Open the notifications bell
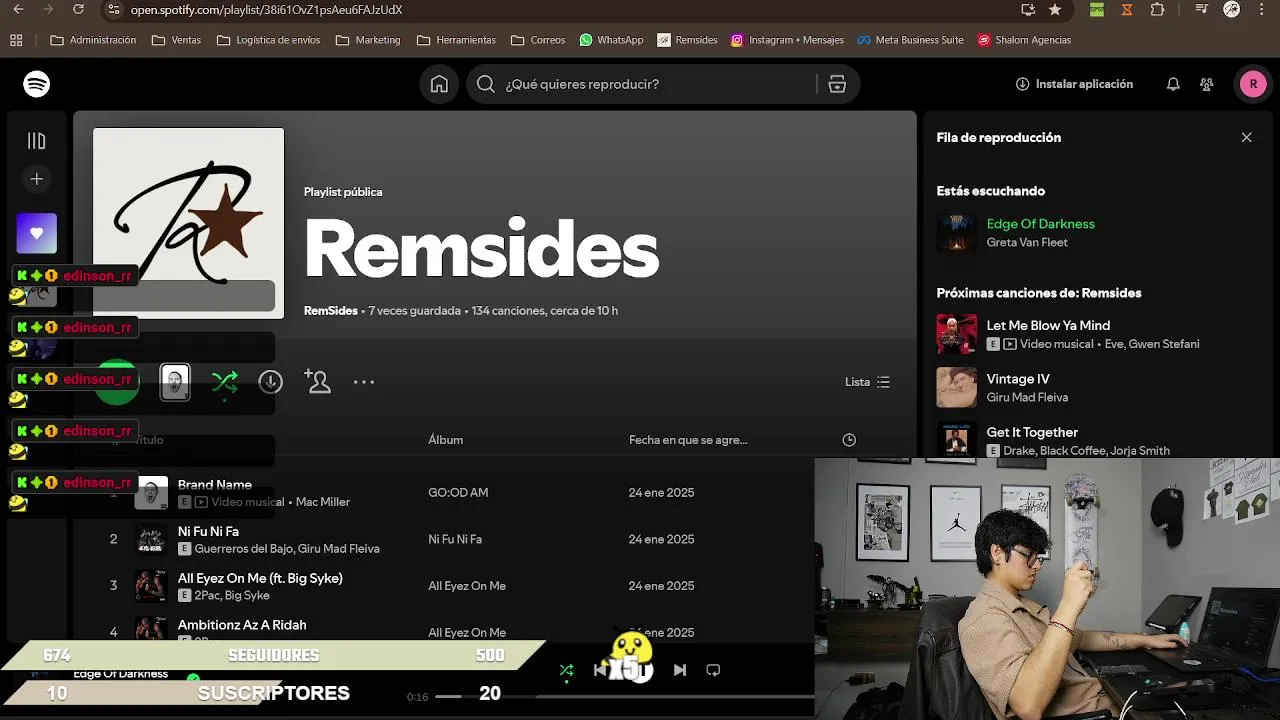 (x=1173, y=84)
